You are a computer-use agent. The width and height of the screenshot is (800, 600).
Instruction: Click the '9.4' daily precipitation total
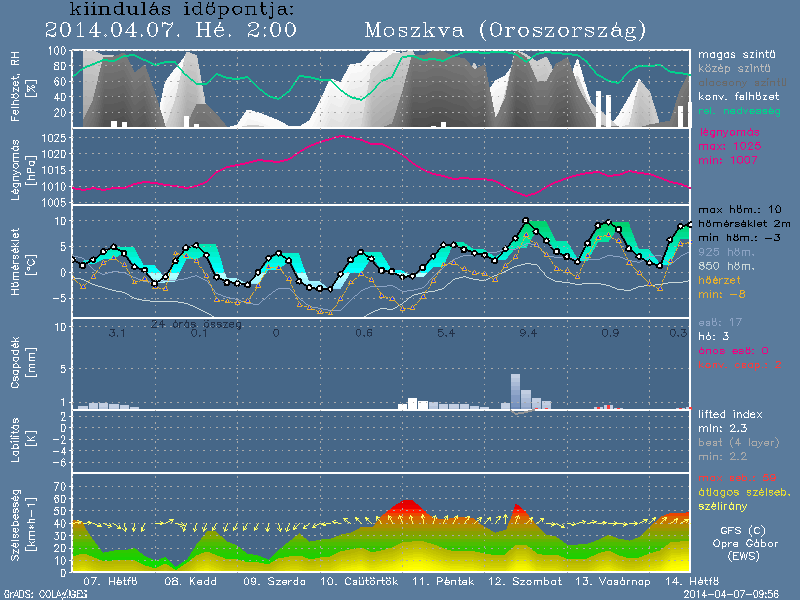(528, 333)
